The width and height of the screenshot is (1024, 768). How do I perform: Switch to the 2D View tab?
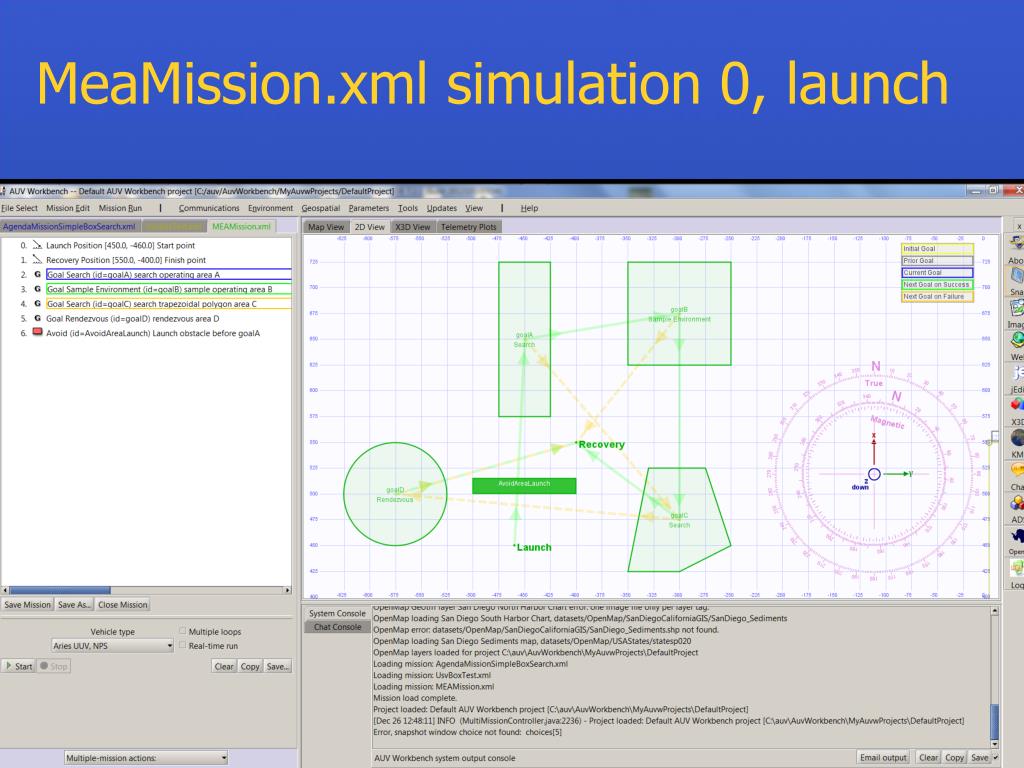(370, 227)
